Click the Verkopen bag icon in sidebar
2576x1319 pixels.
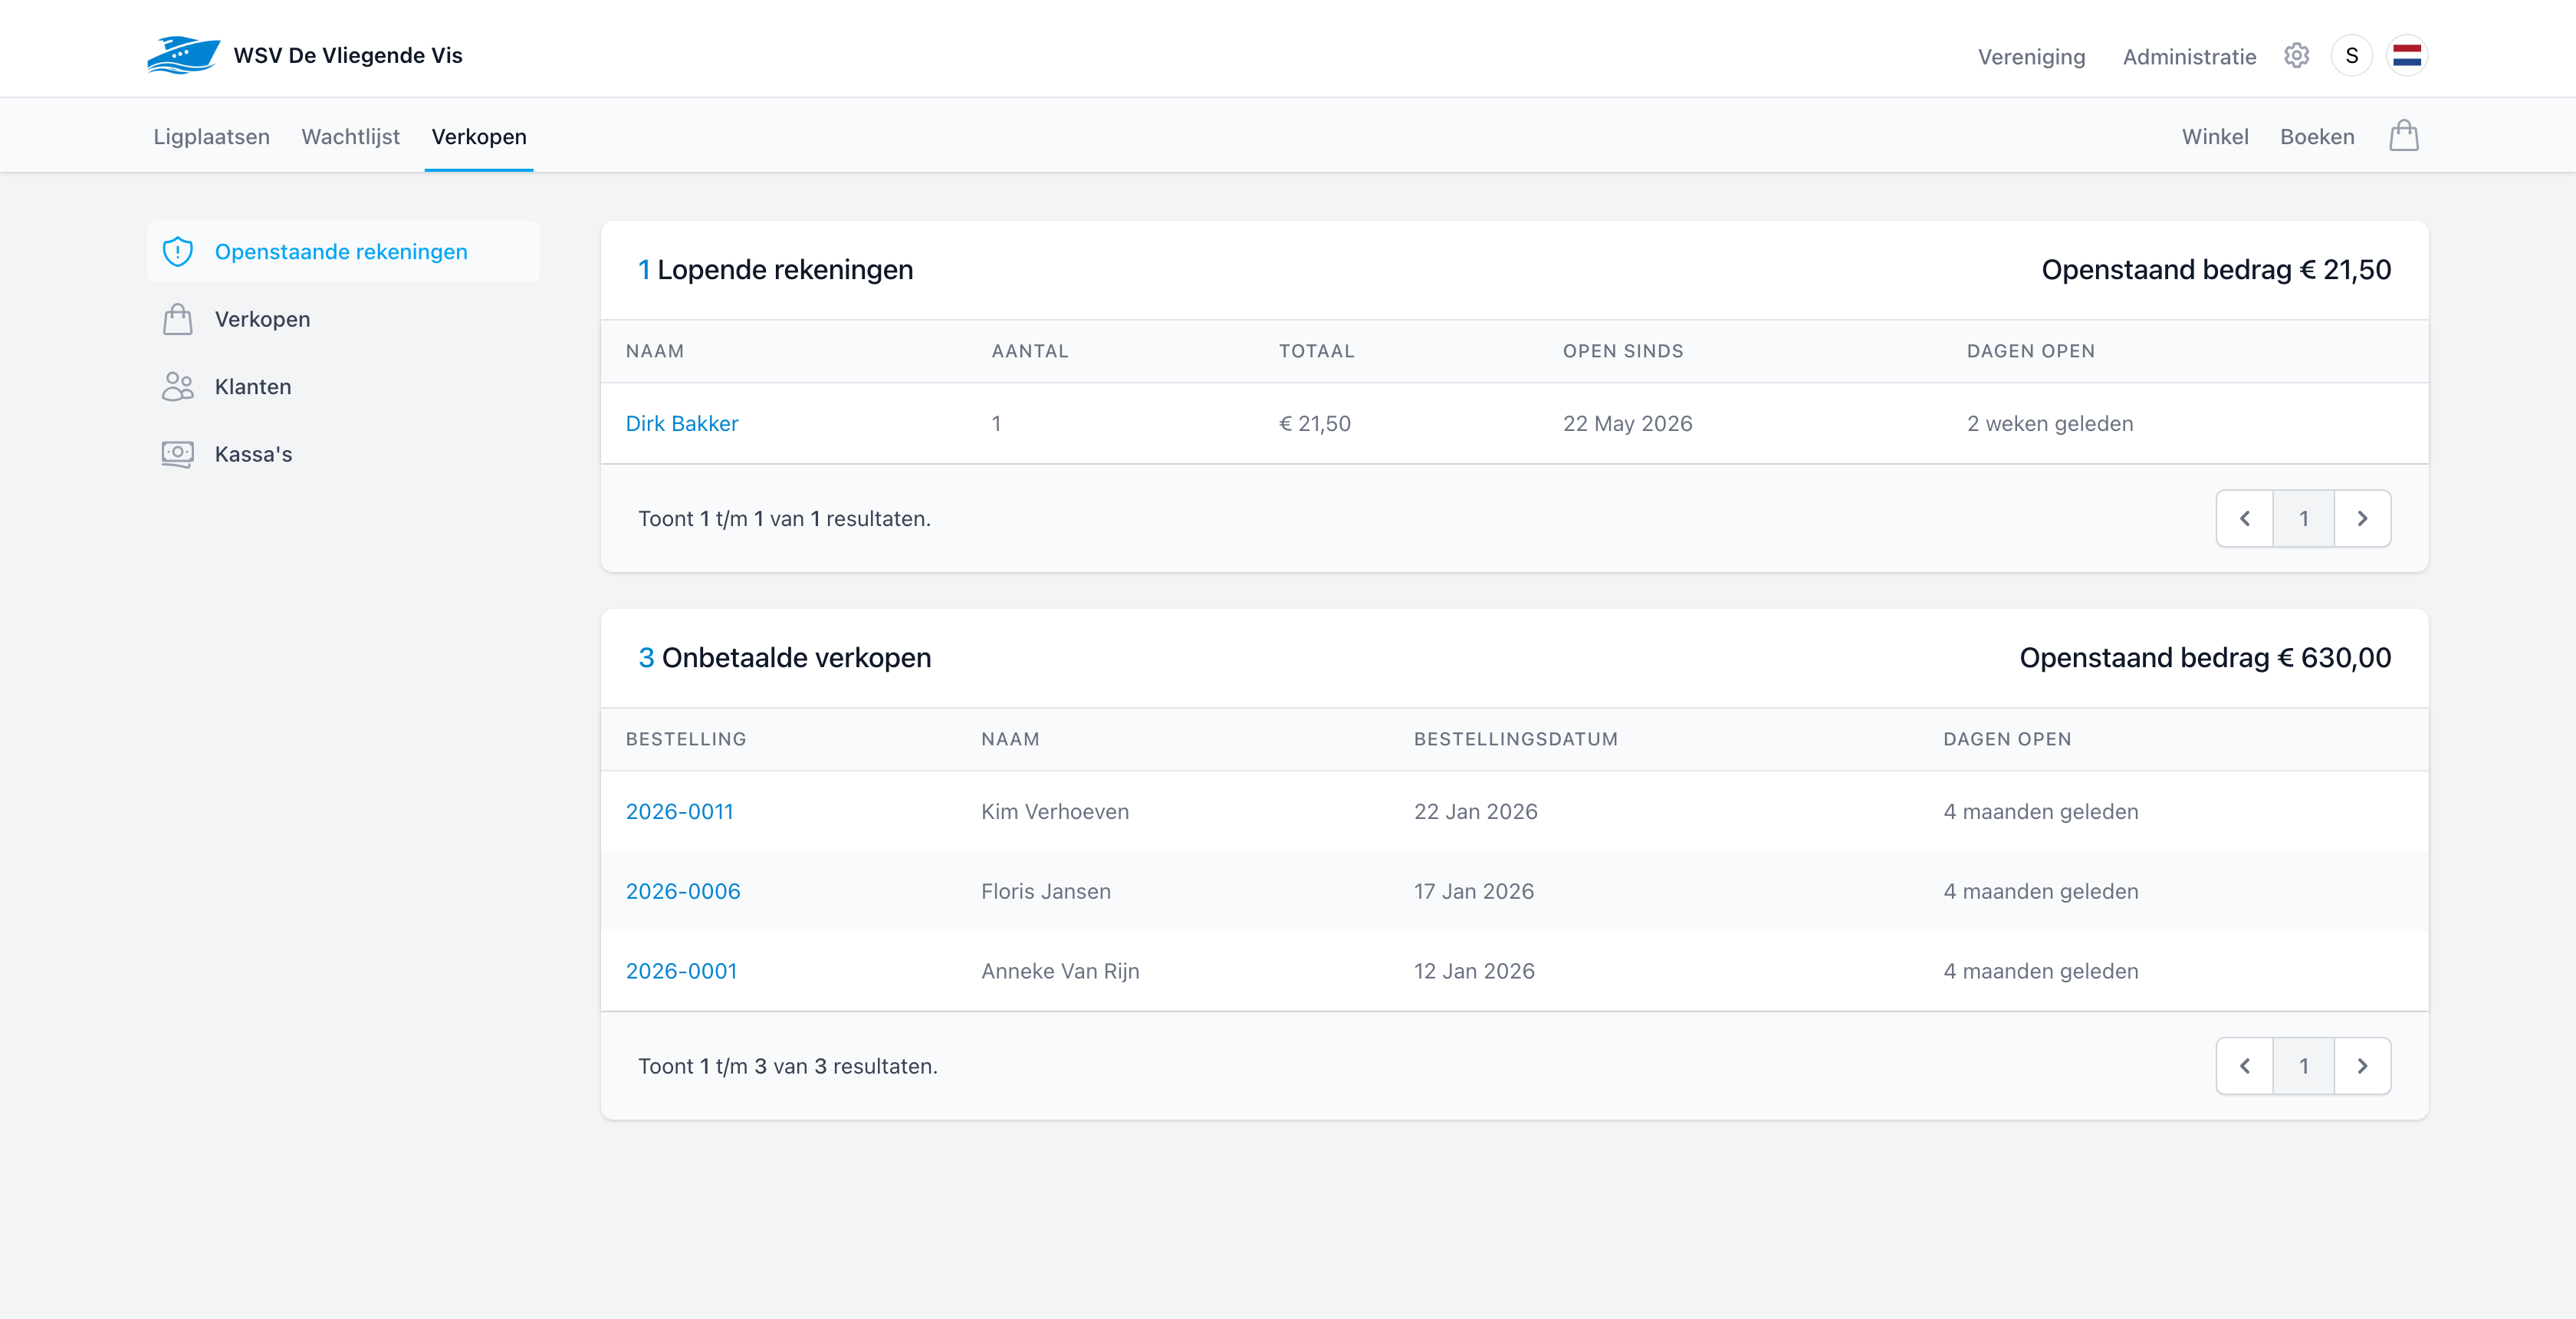178,319
